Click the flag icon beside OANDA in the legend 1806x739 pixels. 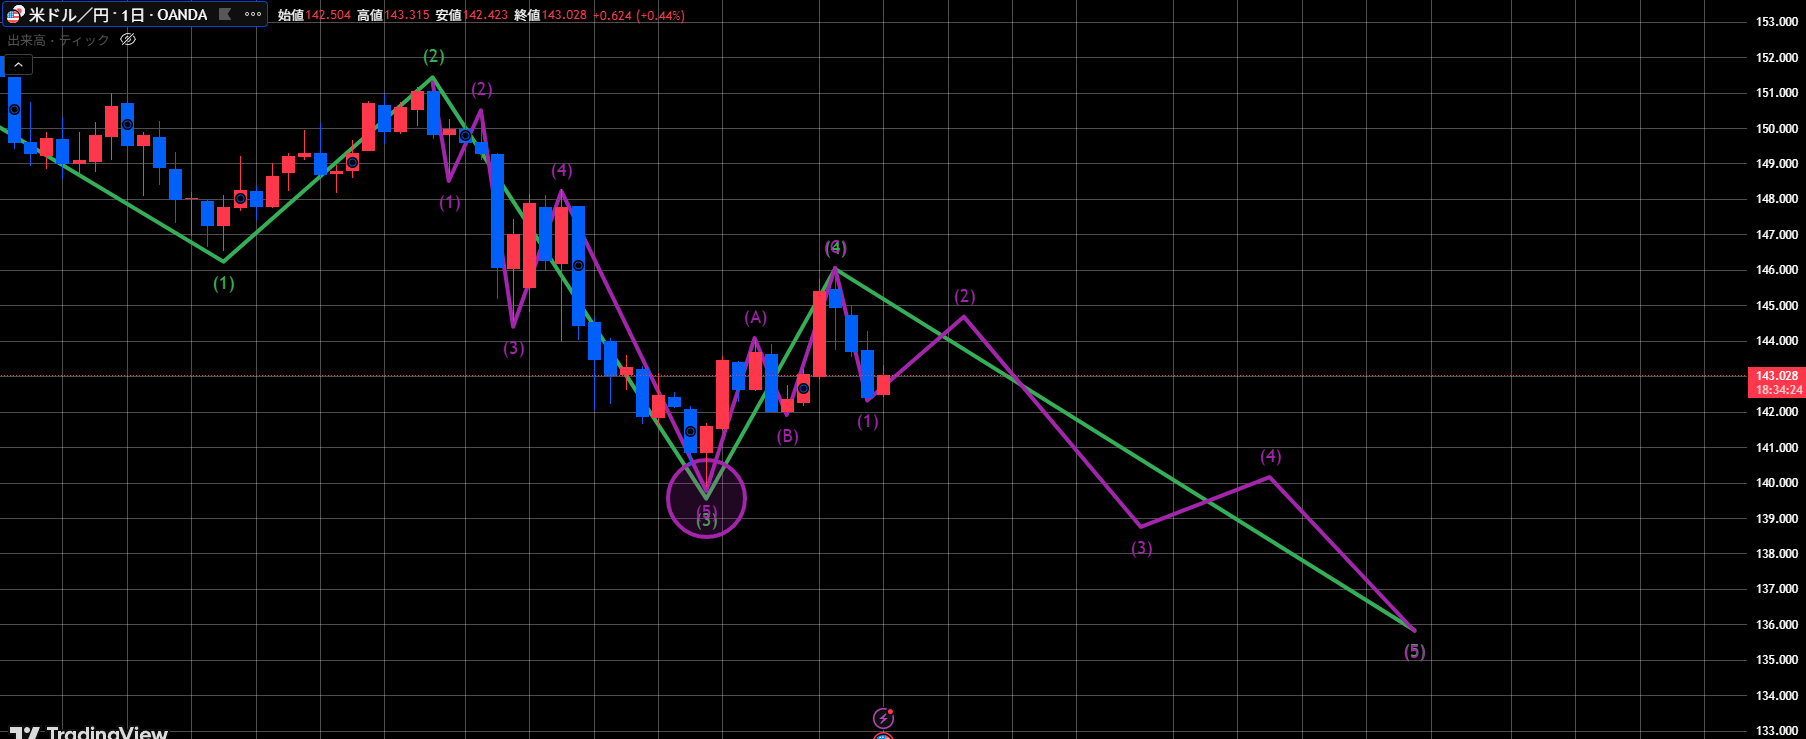[225, 14]
